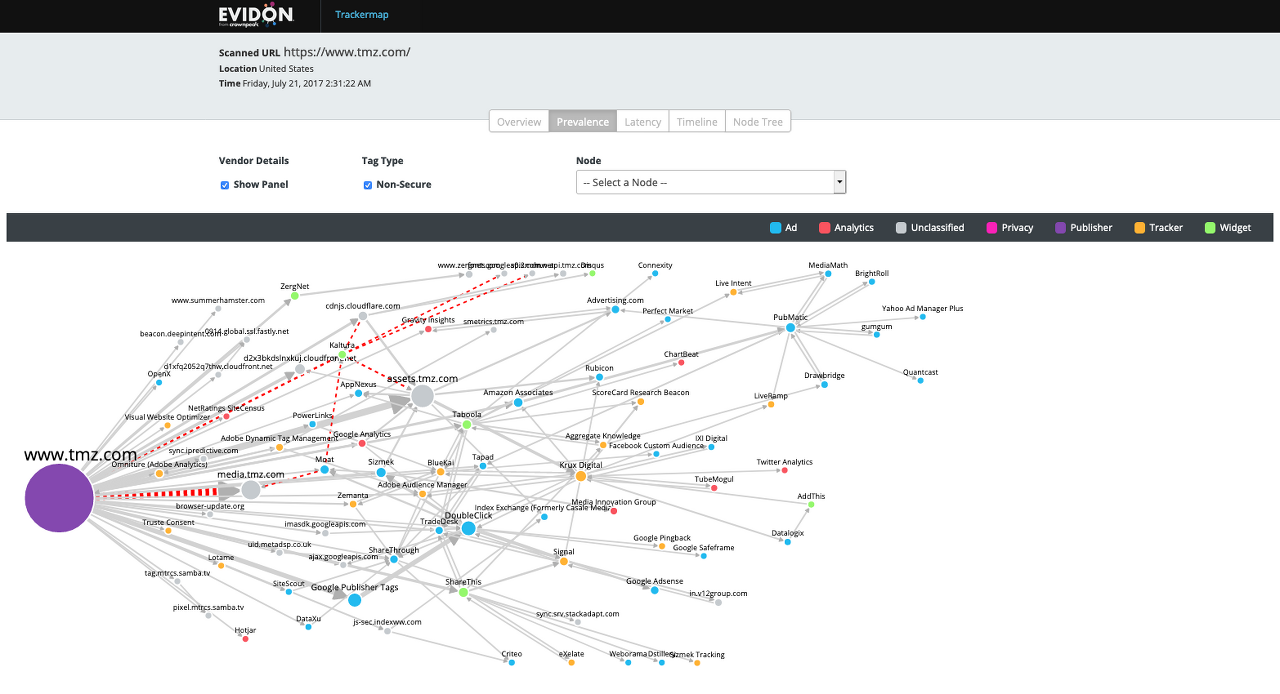Click the Taboola widget node
Image resolution: width=1280 pixels, height=694 pixels.
point(466,425)
